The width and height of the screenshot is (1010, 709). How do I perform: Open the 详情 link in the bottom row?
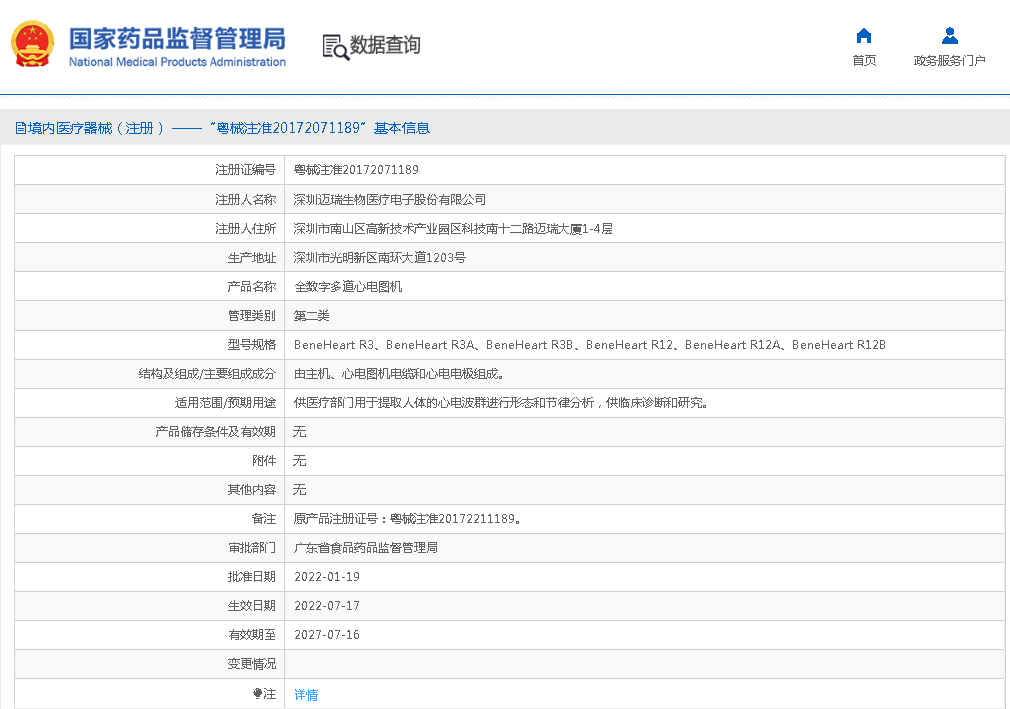click(x=306, y=694)
